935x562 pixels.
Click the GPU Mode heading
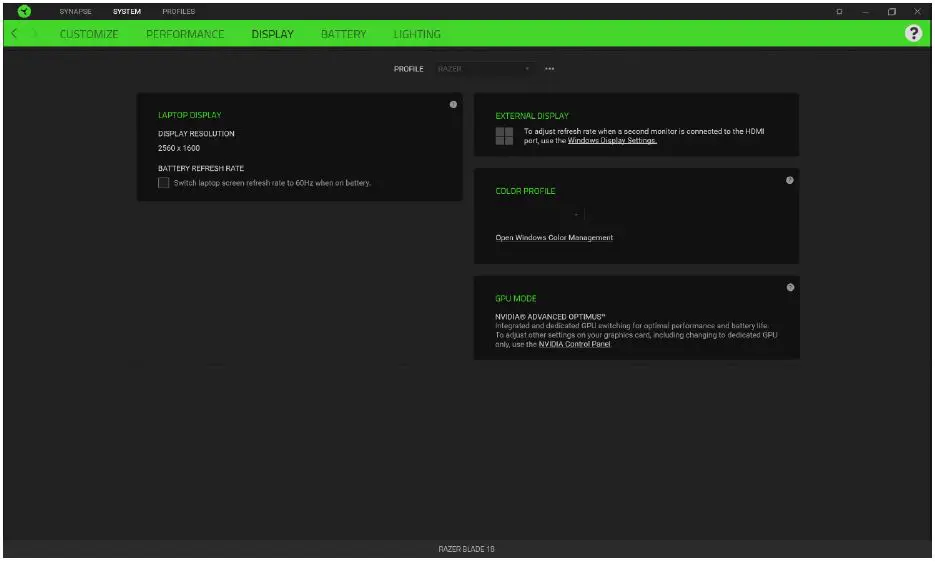coord(516,298)
